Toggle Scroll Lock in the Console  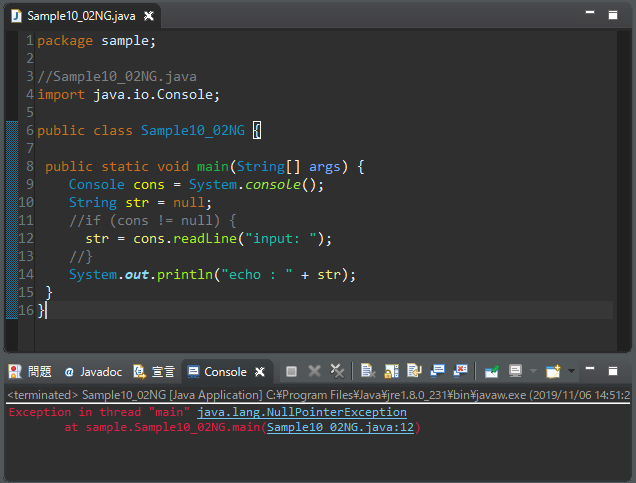(x=391, y=371)
